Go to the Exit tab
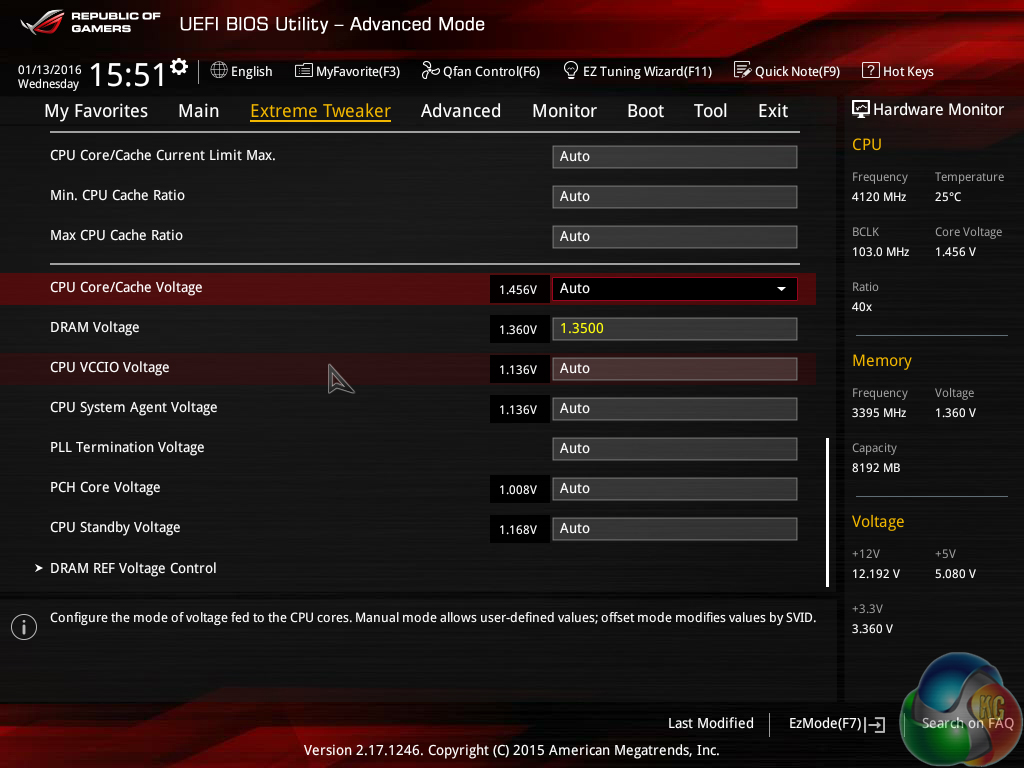The image size is (1024, 768). coord(773,111)
